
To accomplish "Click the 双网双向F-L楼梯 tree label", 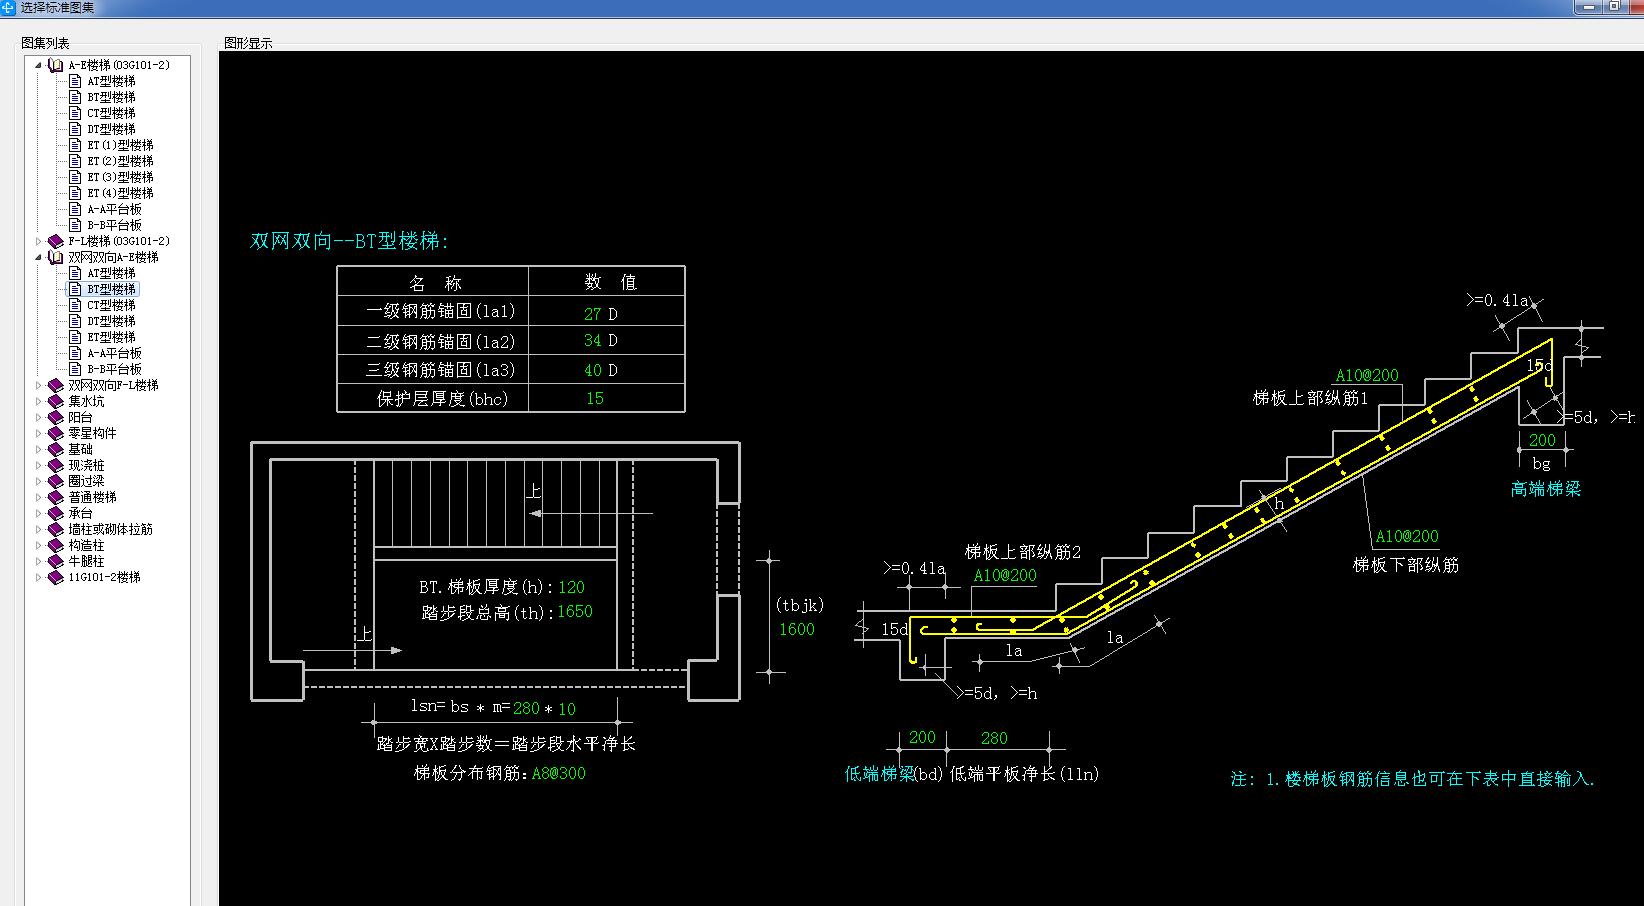I will coord(113,385).
